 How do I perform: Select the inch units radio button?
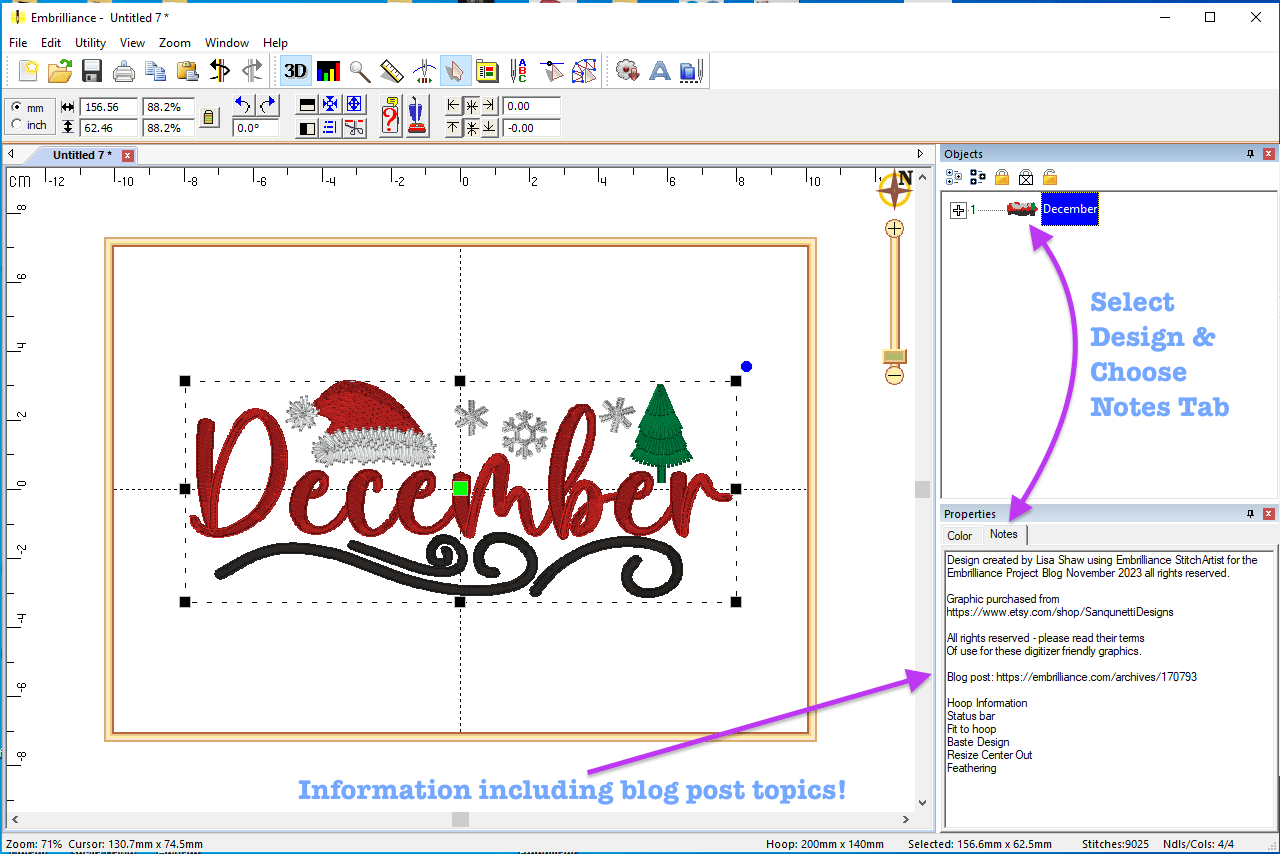16,124
